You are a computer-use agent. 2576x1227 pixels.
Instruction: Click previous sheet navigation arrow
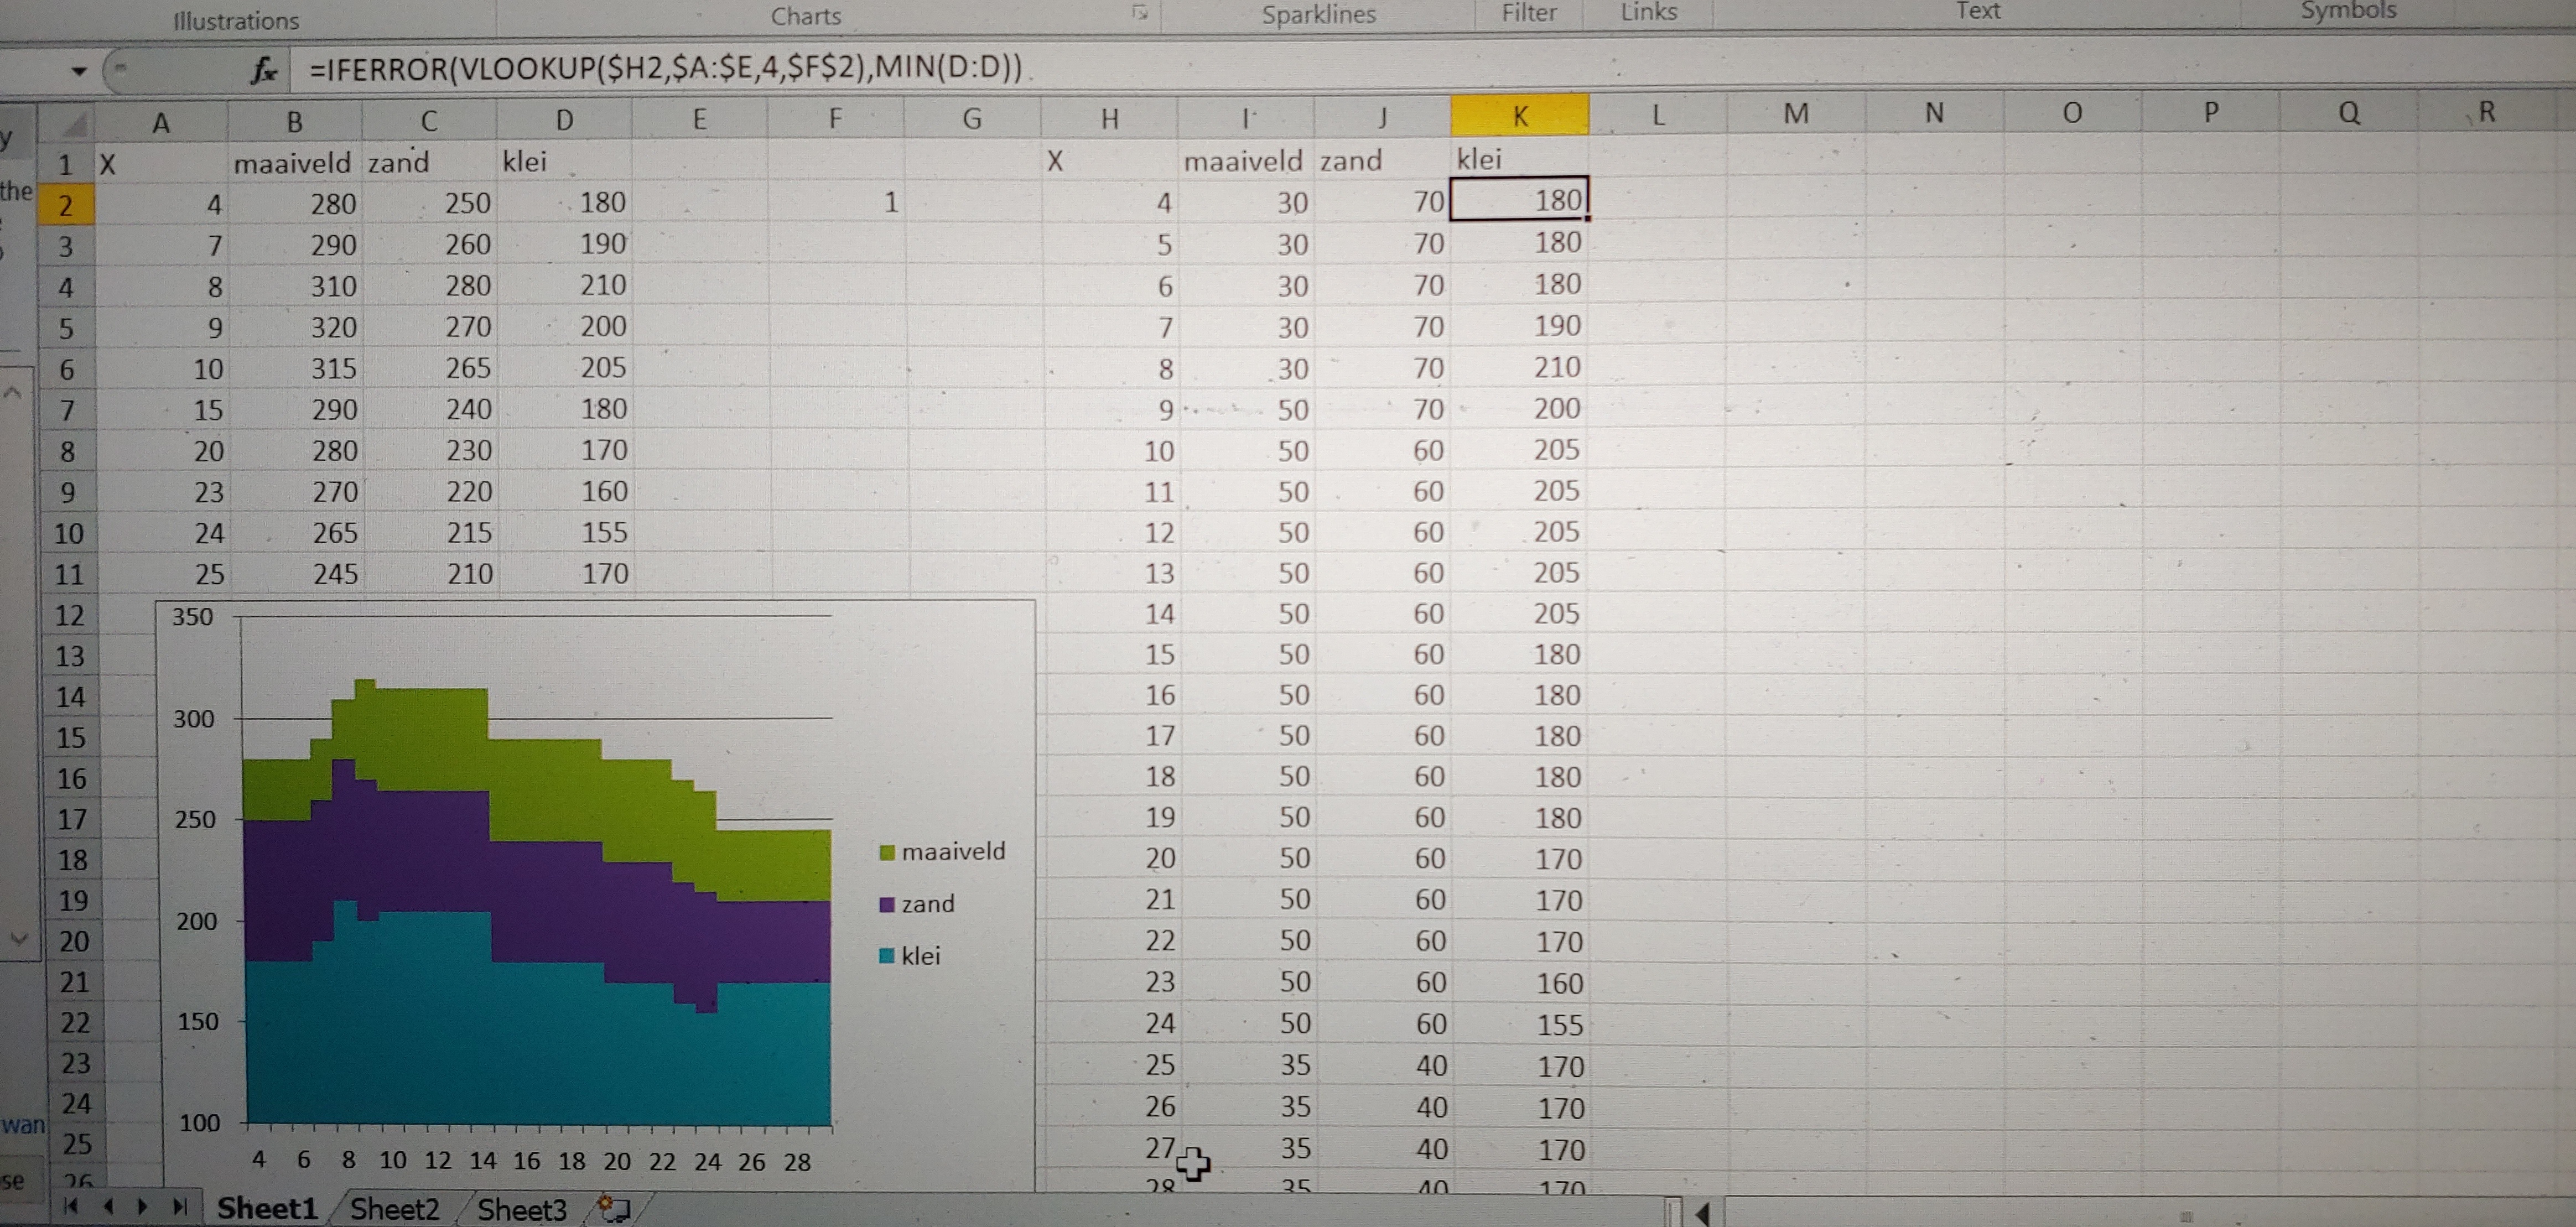109,1206
